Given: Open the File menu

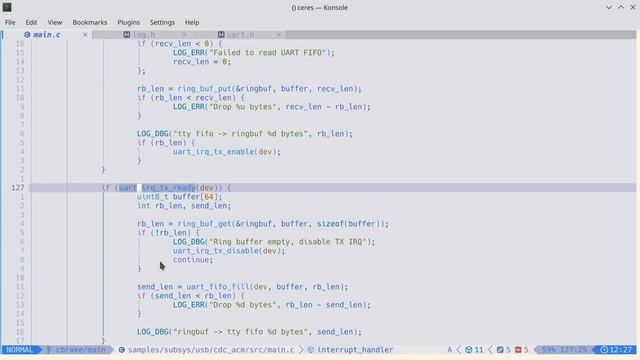Looking at the screenshot, I should (10, 22).
